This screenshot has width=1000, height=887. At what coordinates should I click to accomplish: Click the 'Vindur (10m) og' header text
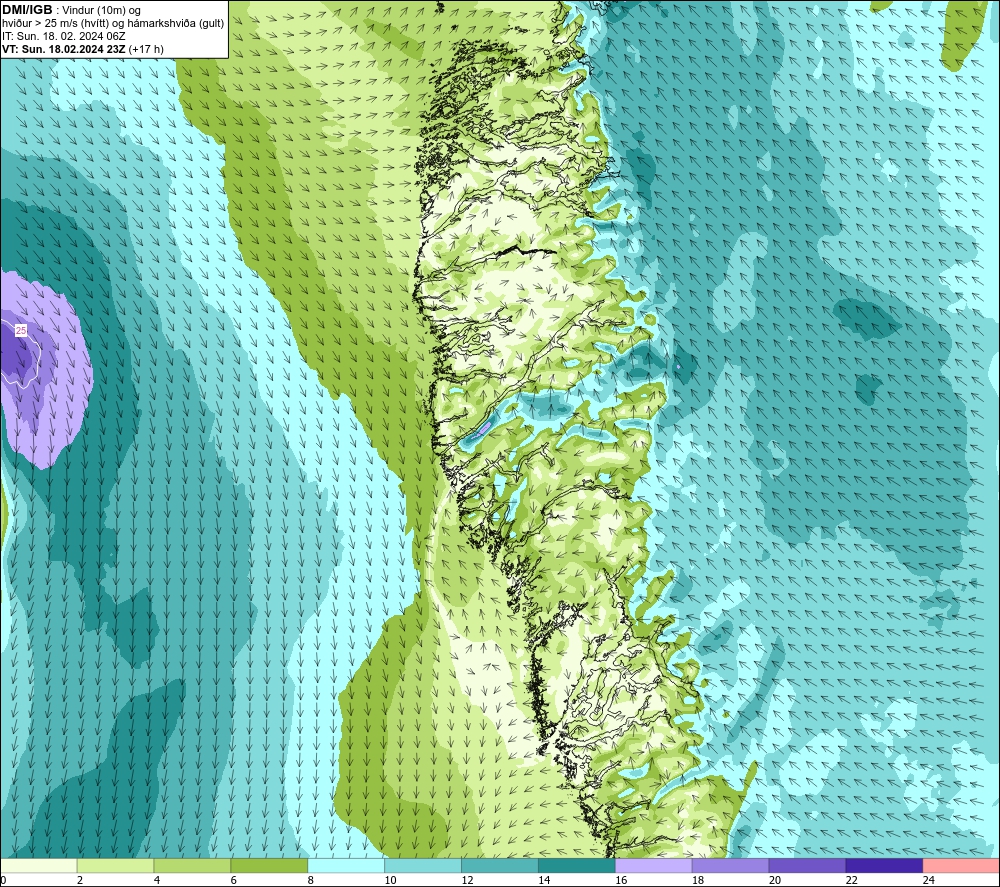[x=101, y=11]
